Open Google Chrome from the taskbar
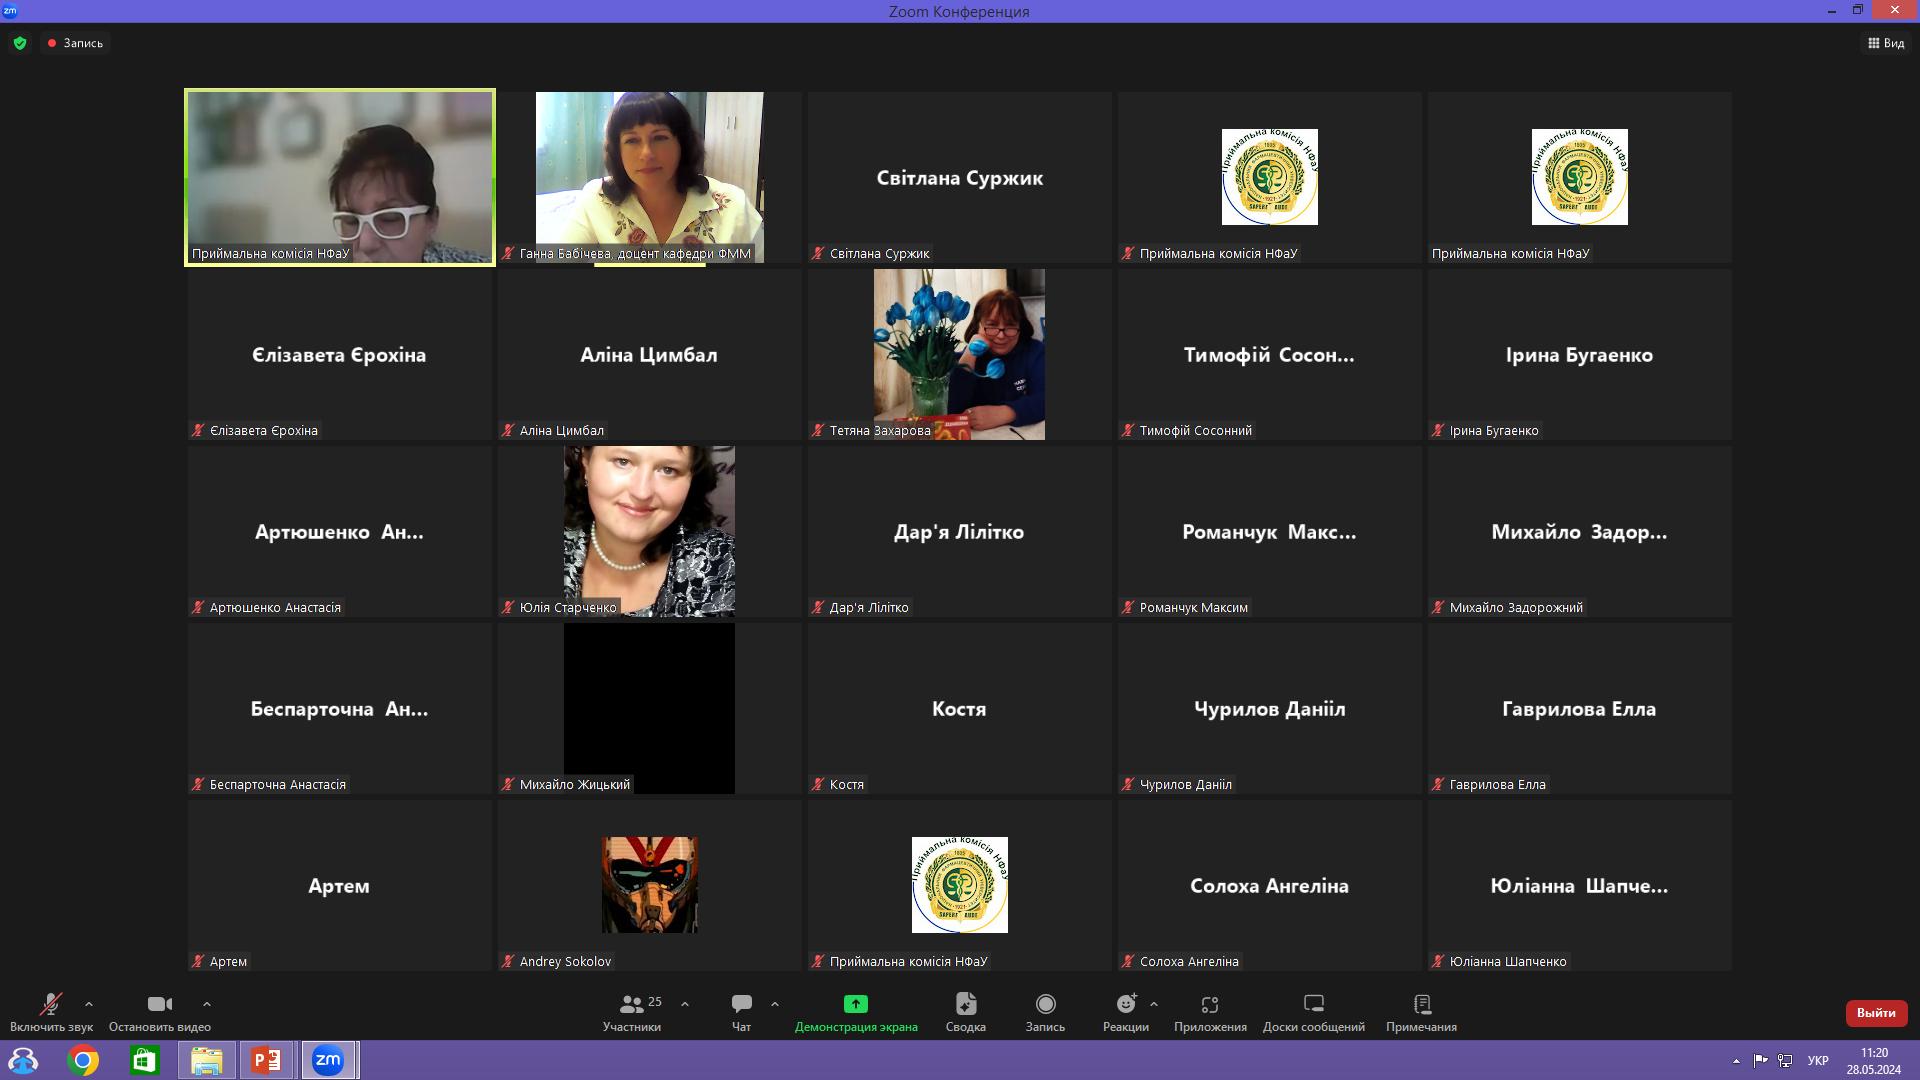 pos(83,1060)
